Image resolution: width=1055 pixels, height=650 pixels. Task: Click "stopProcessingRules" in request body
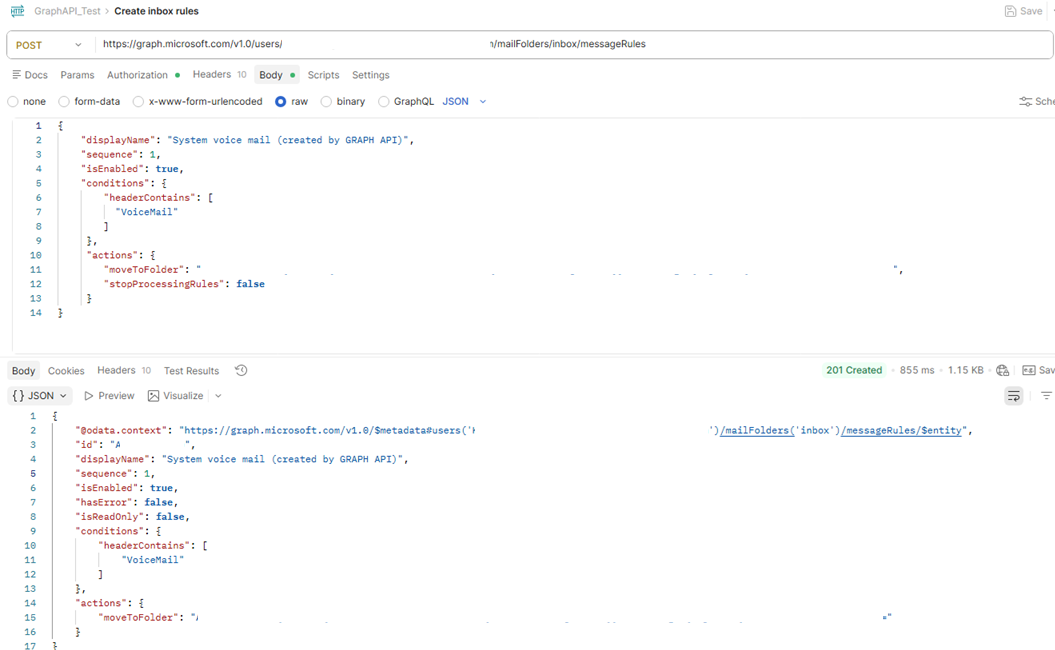165,284
